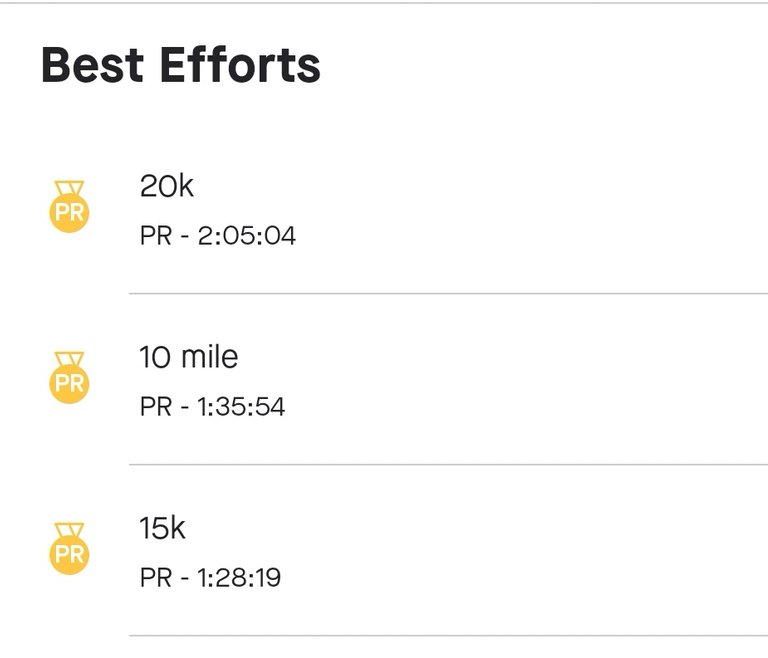Click the top divider above Best Efforts

pos(384,2)
